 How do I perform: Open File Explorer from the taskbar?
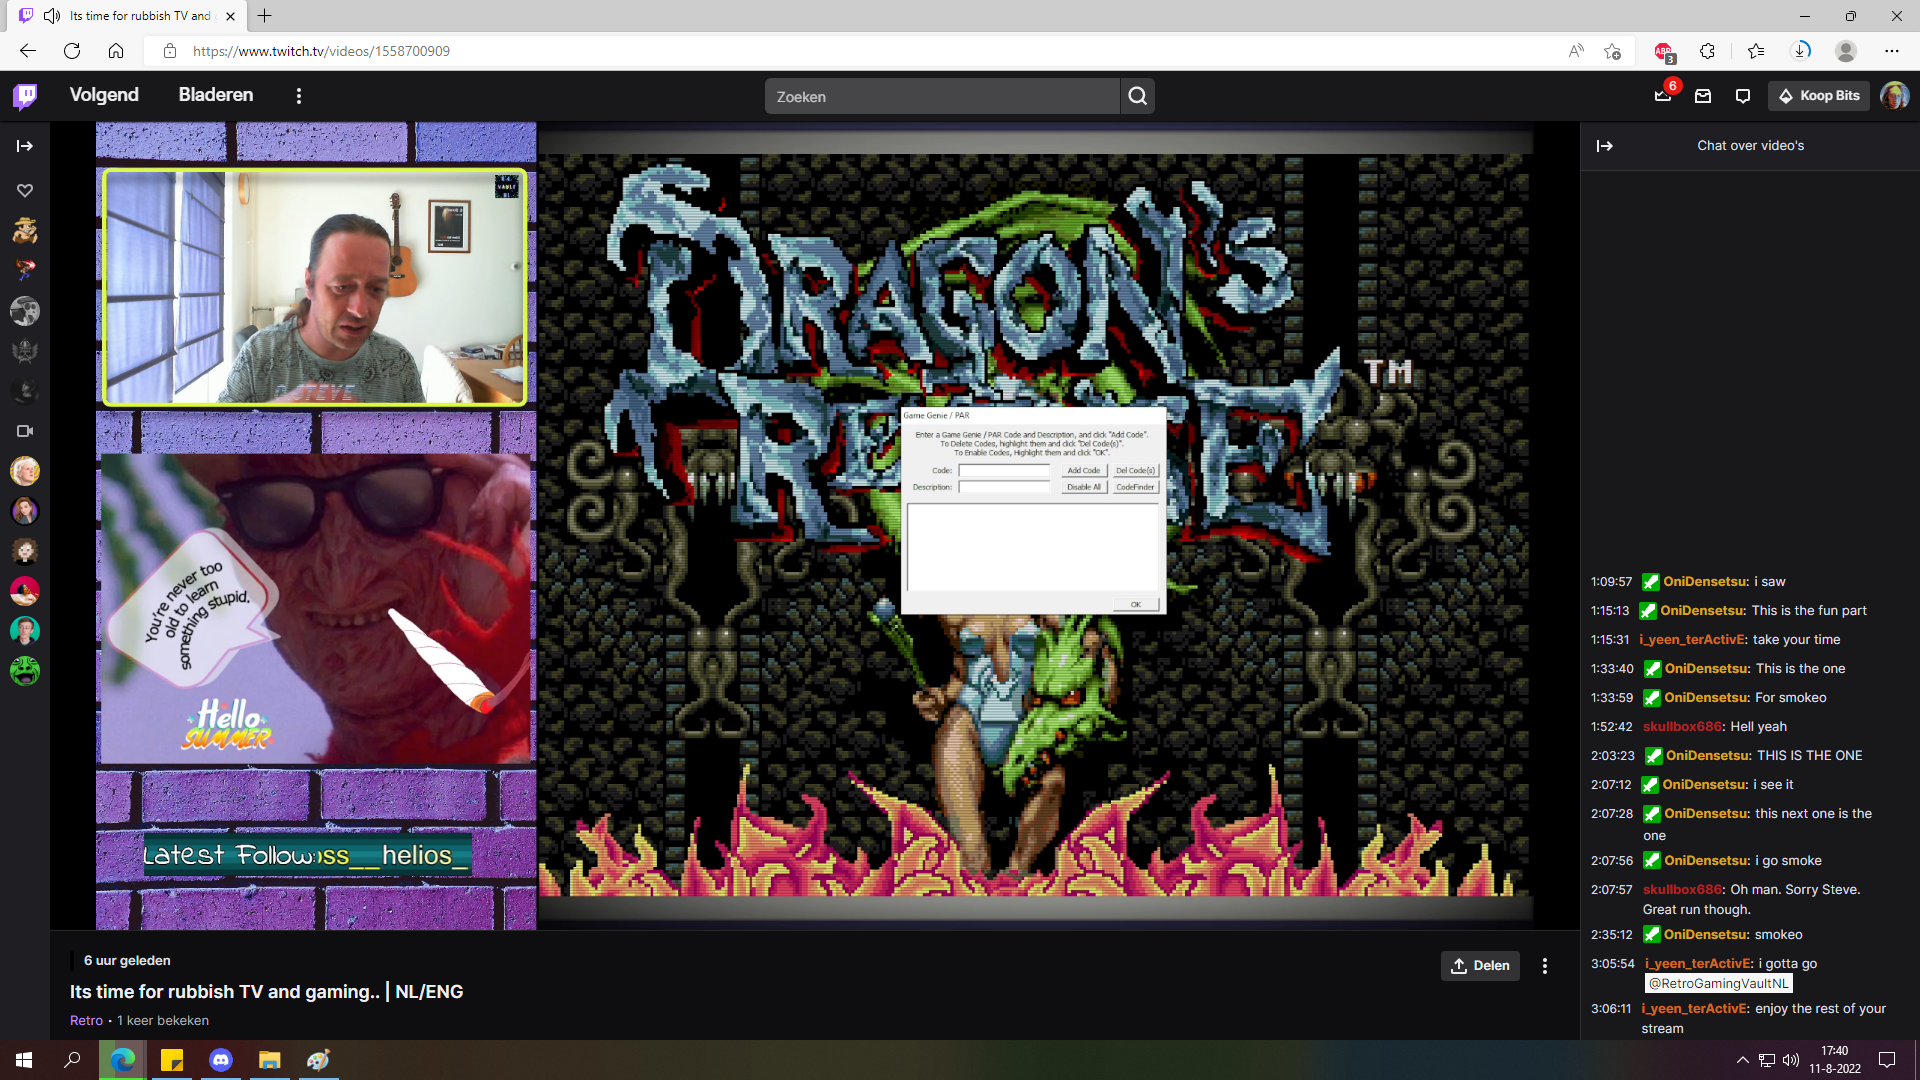(x=269, y=1060)
